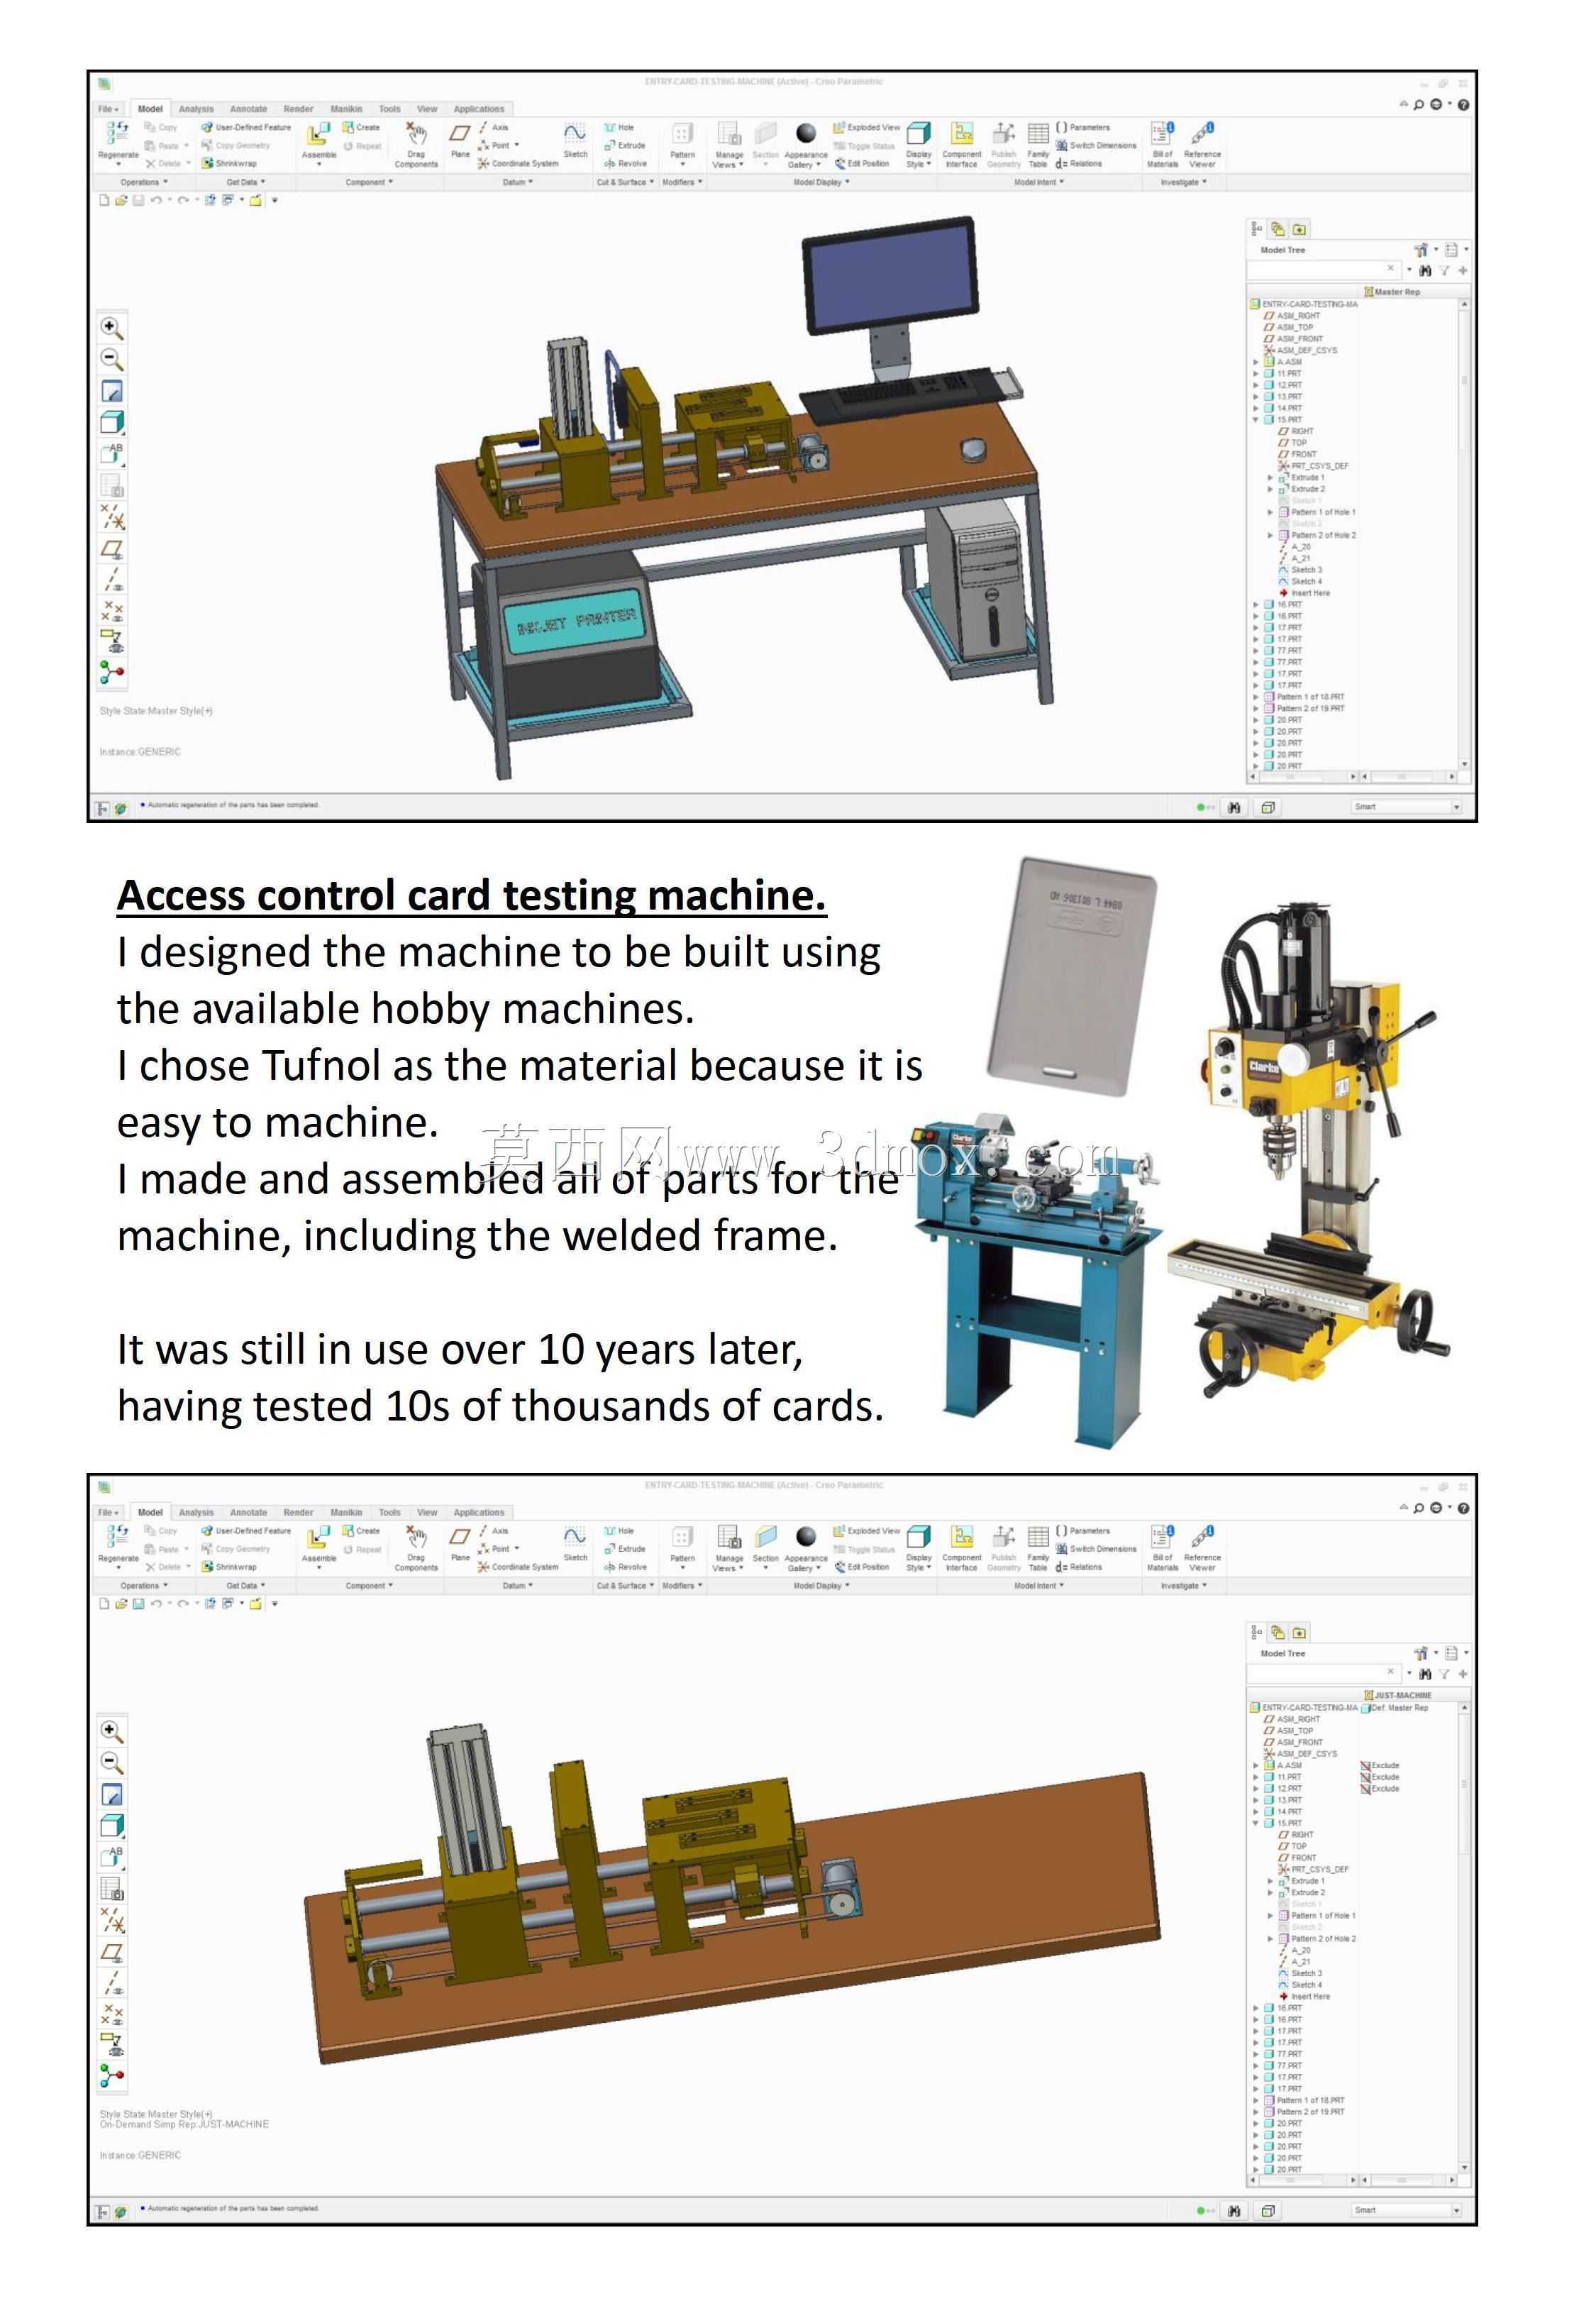This screenshot has width=1596, height=2306.
Task: Toggle Exploded View in the lower window
Action: pos(866,1530)
